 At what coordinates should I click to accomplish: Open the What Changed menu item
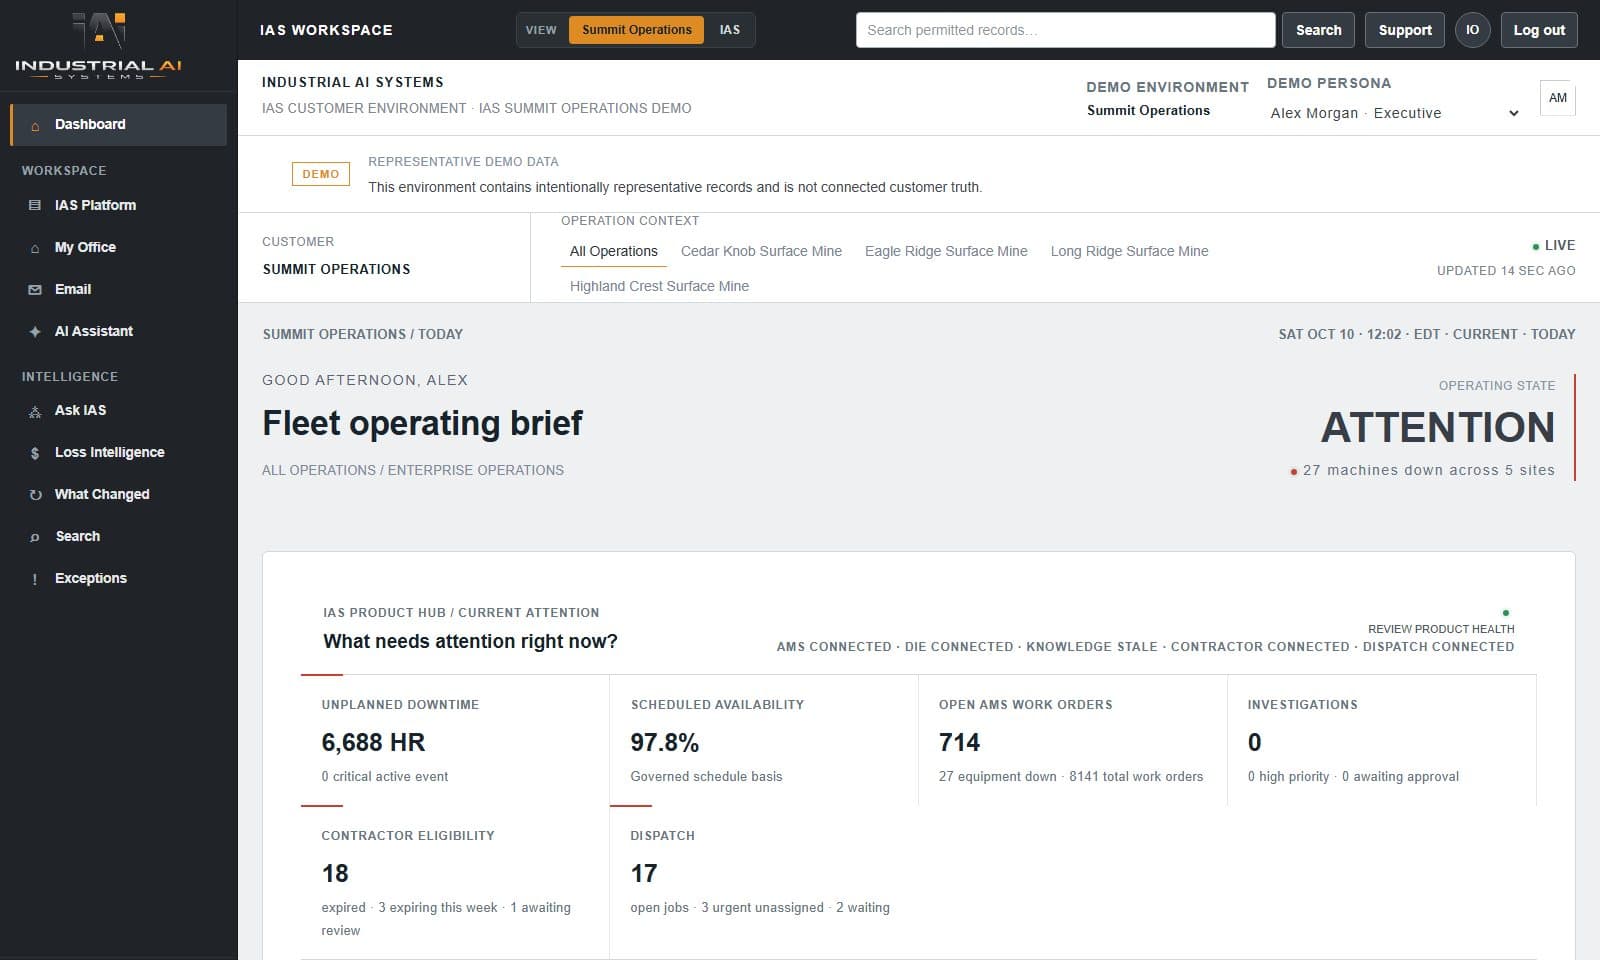click(x=118, y=495)
